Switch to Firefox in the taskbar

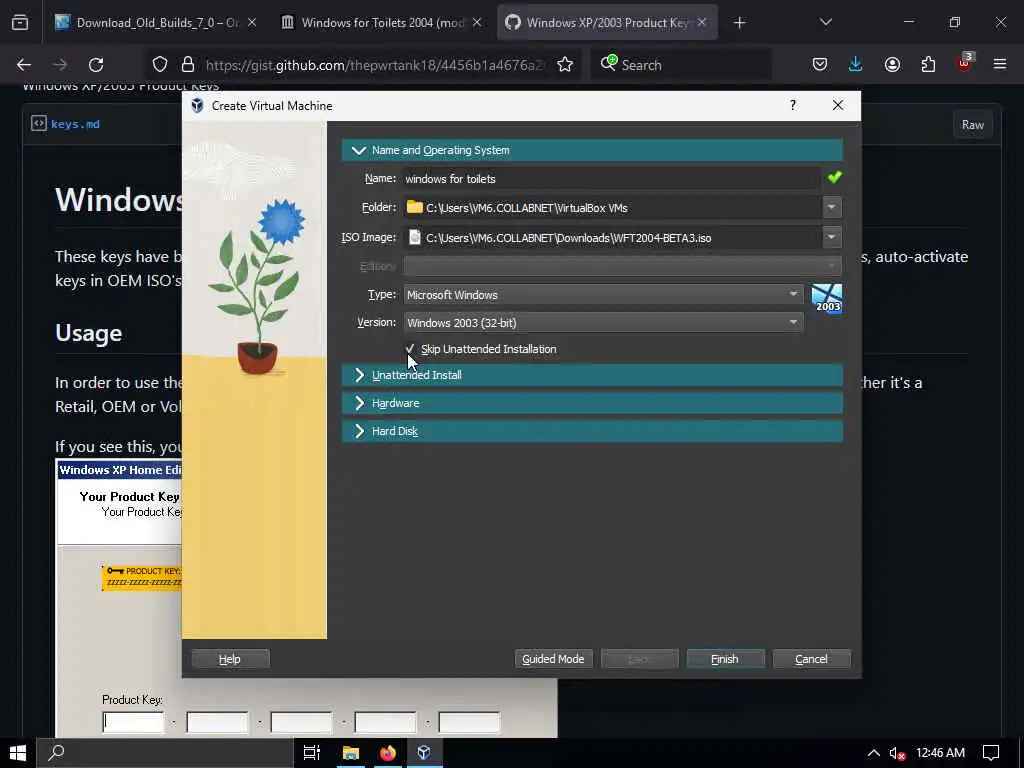coord(387,753)
